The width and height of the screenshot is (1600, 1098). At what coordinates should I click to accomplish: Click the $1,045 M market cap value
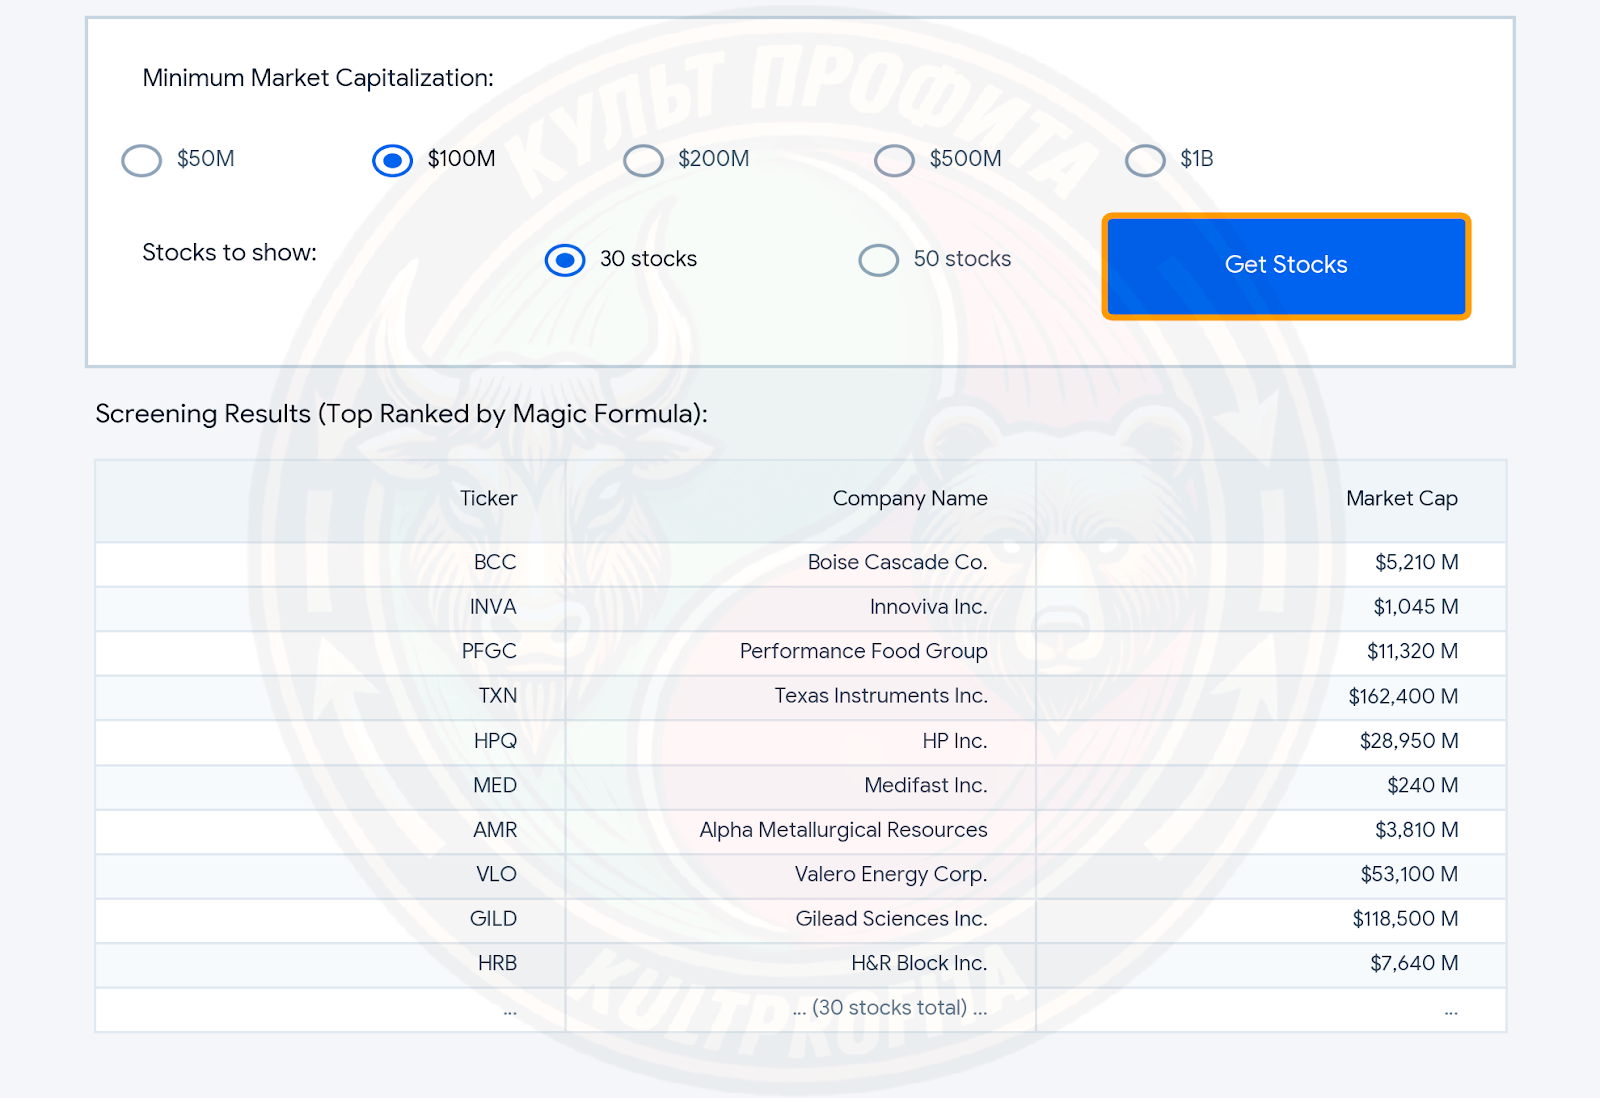(x=1415, y=607)
